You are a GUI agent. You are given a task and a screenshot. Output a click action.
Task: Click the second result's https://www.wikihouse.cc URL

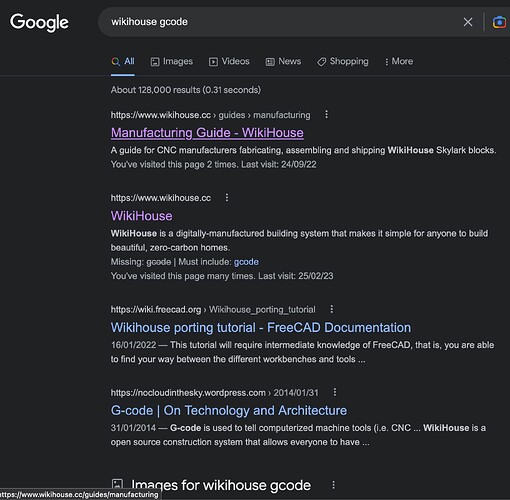click(x=161, y=198)
